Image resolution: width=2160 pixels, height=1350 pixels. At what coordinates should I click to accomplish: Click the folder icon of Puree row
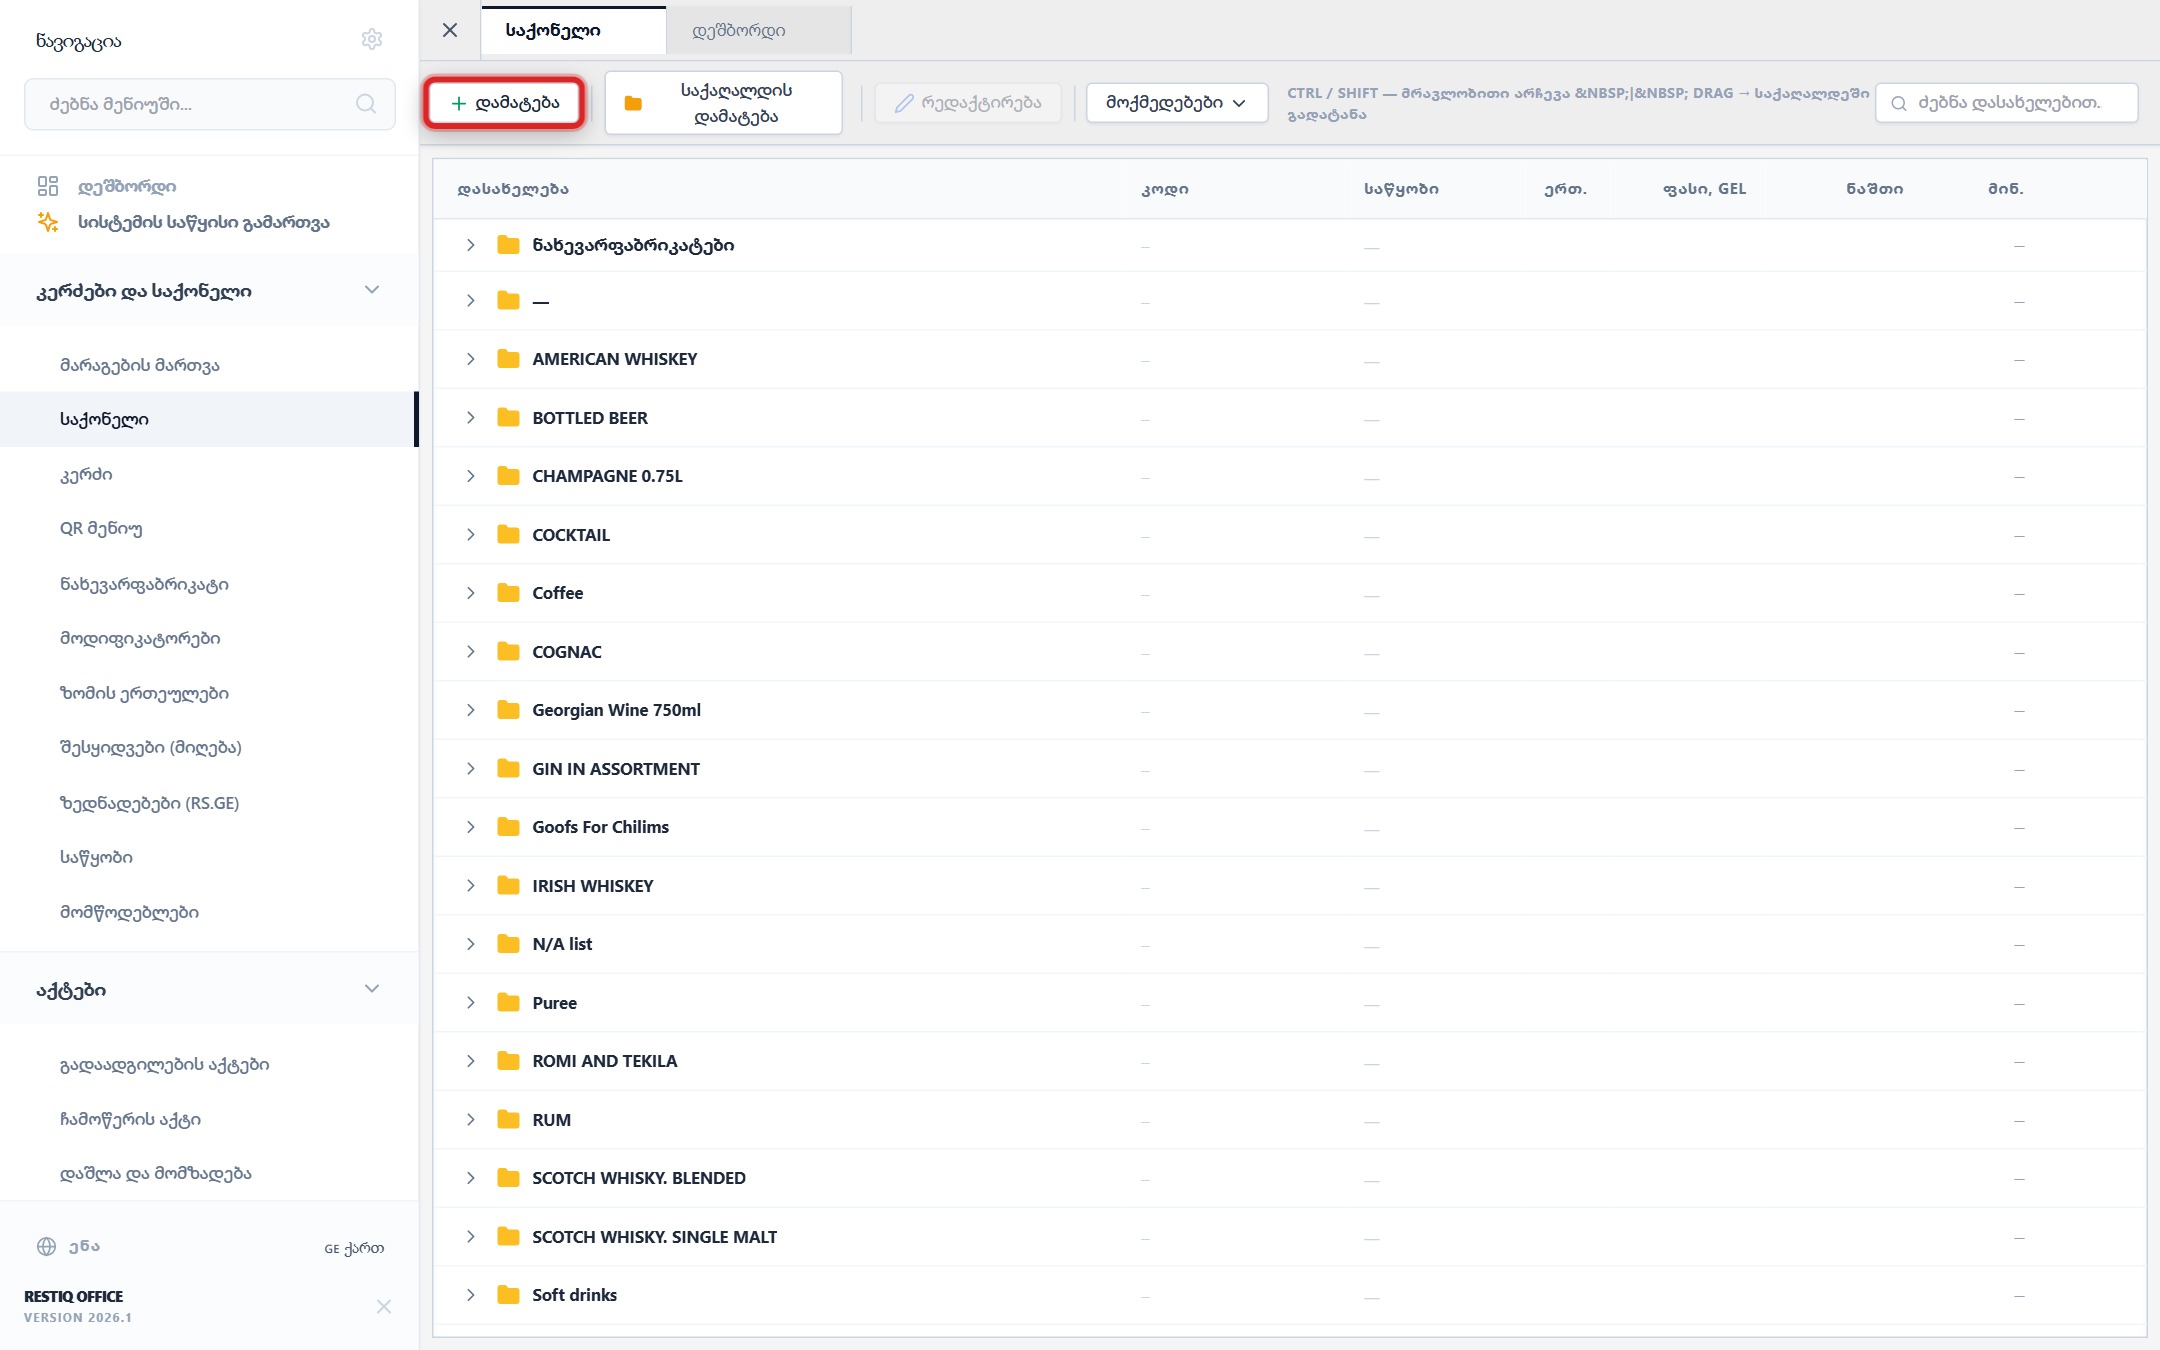click(508, 1003)
